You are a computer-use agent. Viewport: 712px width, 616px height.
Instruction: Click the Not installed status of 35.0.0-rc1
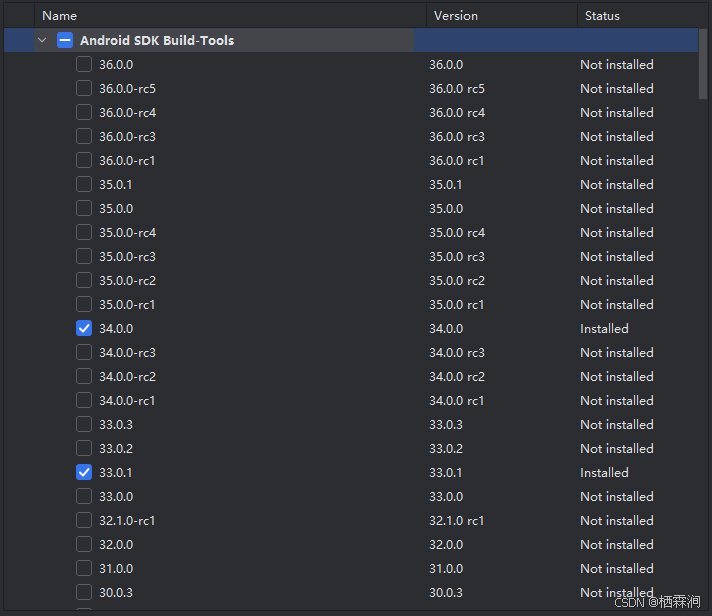tap(617, 305)
